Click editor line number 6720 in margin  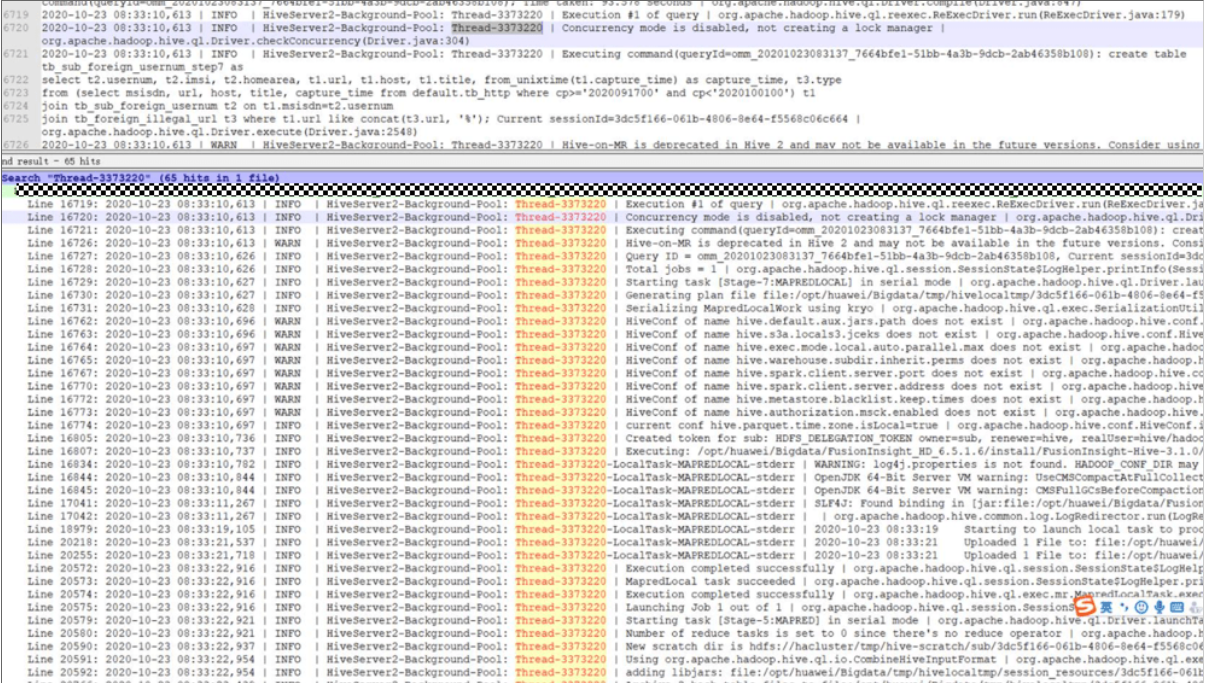point(16,29)
